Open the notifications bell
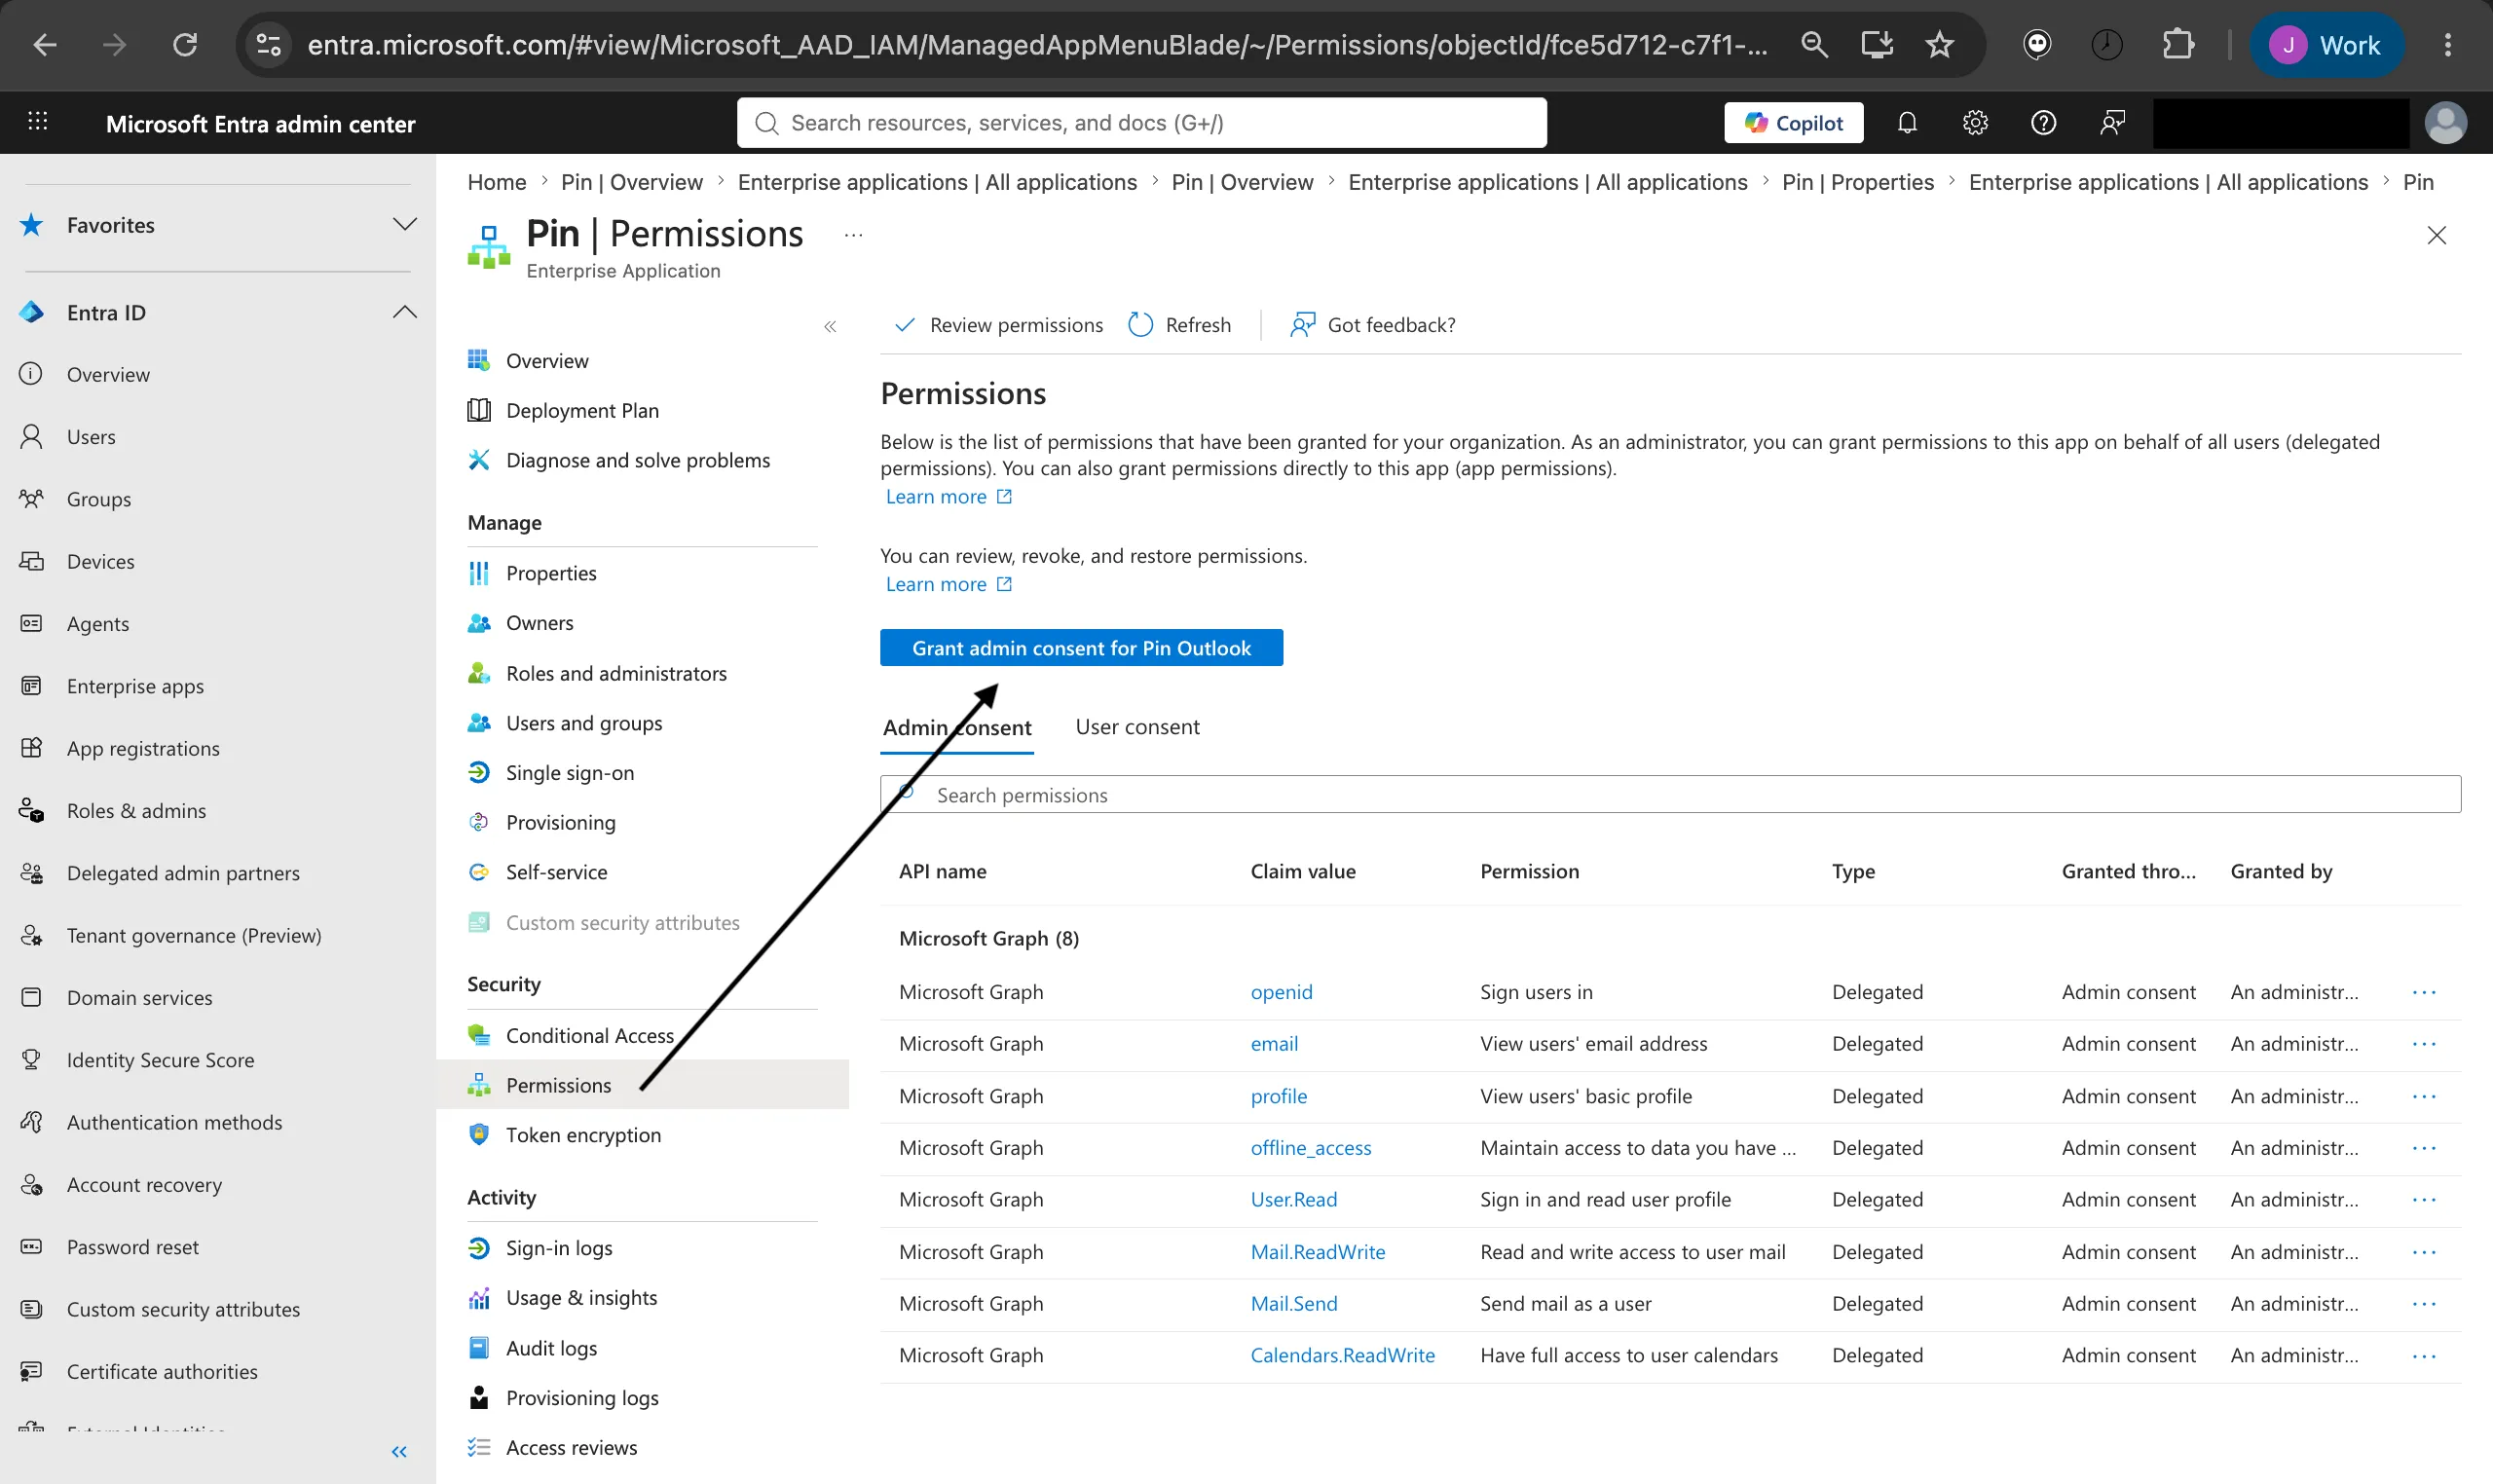The width and height of the screenshot is (2493, 1484). tap(1907, 123)
